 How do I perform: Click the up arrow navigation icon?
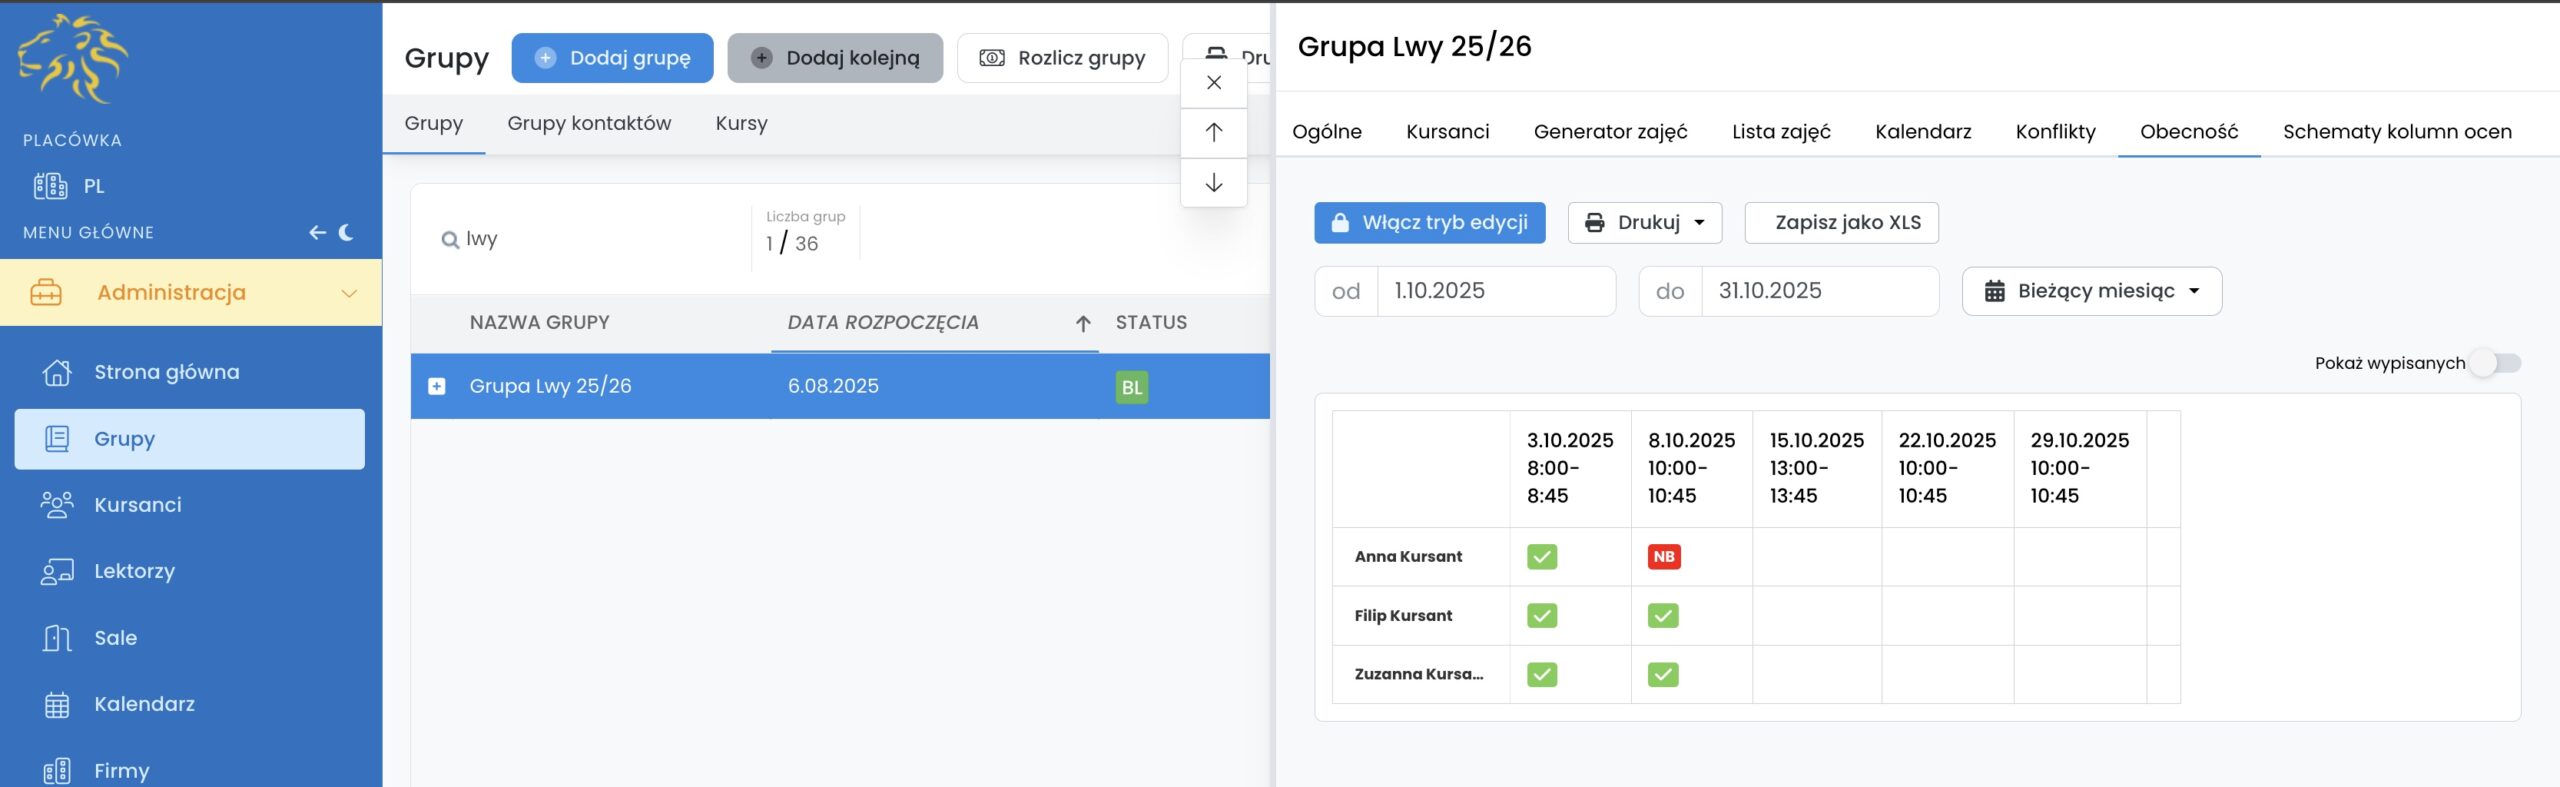tap(1213, 132)
